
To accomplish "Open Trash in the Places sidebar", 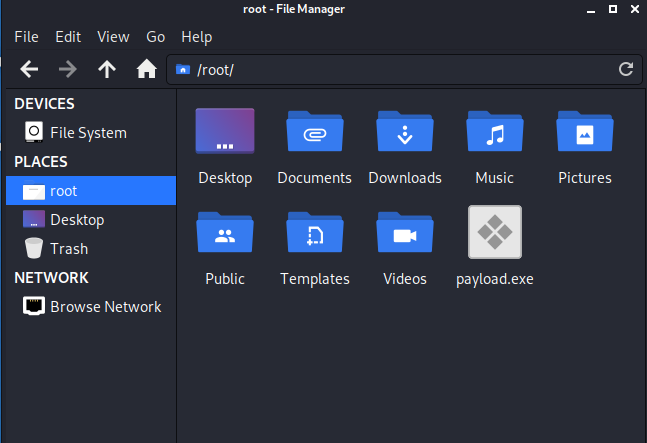I will point(69,248).
